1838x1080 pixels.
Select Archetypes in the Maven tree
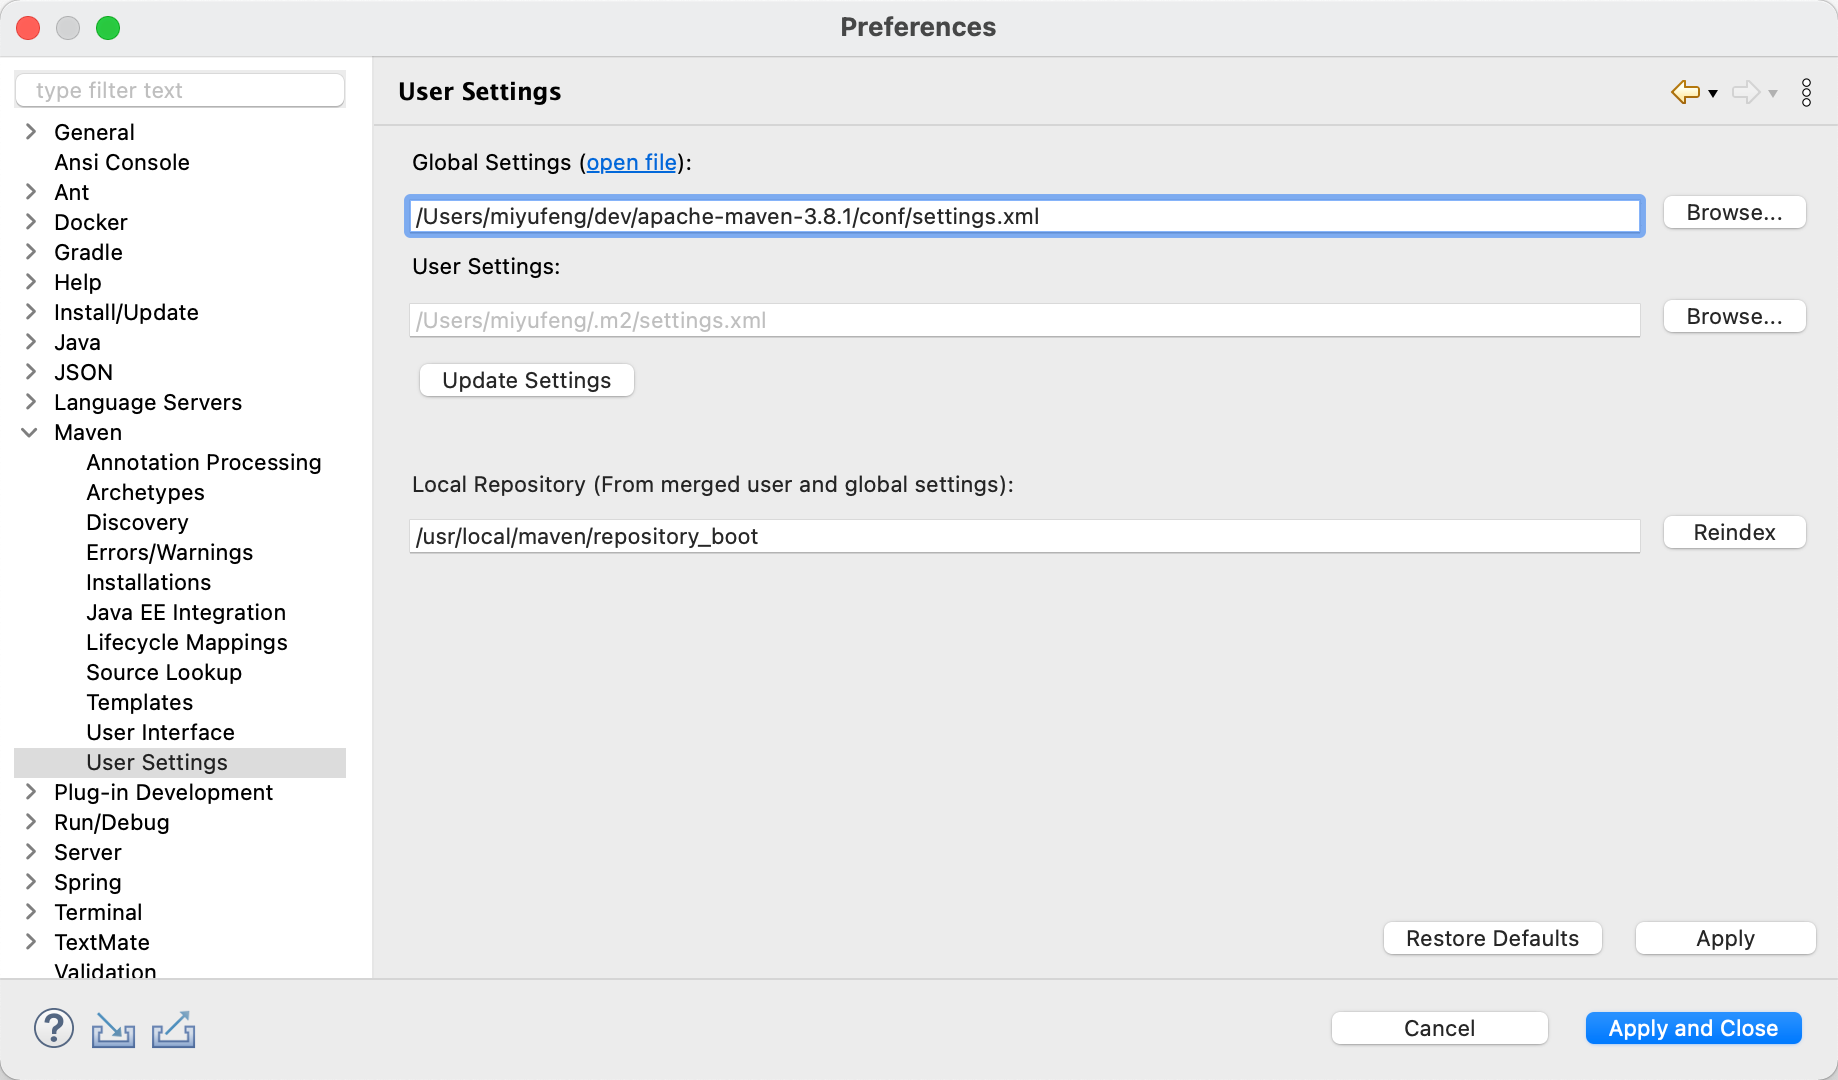tap(145, 492)
